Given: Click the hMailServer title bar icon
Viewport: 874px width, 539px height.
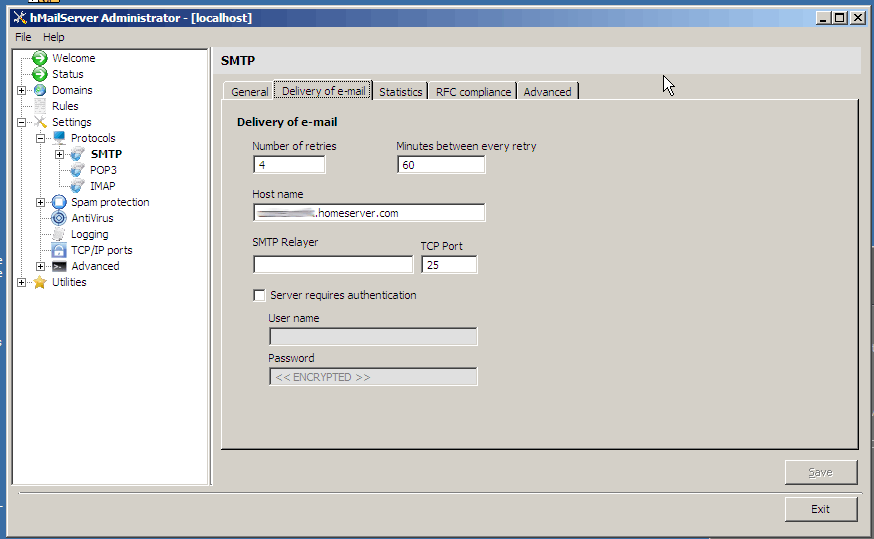Looking at the screenshot, I should coord(20,18).
